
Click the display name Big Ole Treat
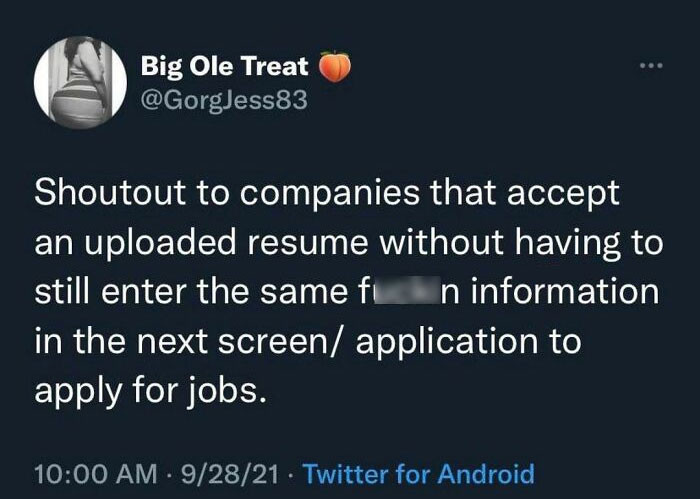click(x=225, y=66)
